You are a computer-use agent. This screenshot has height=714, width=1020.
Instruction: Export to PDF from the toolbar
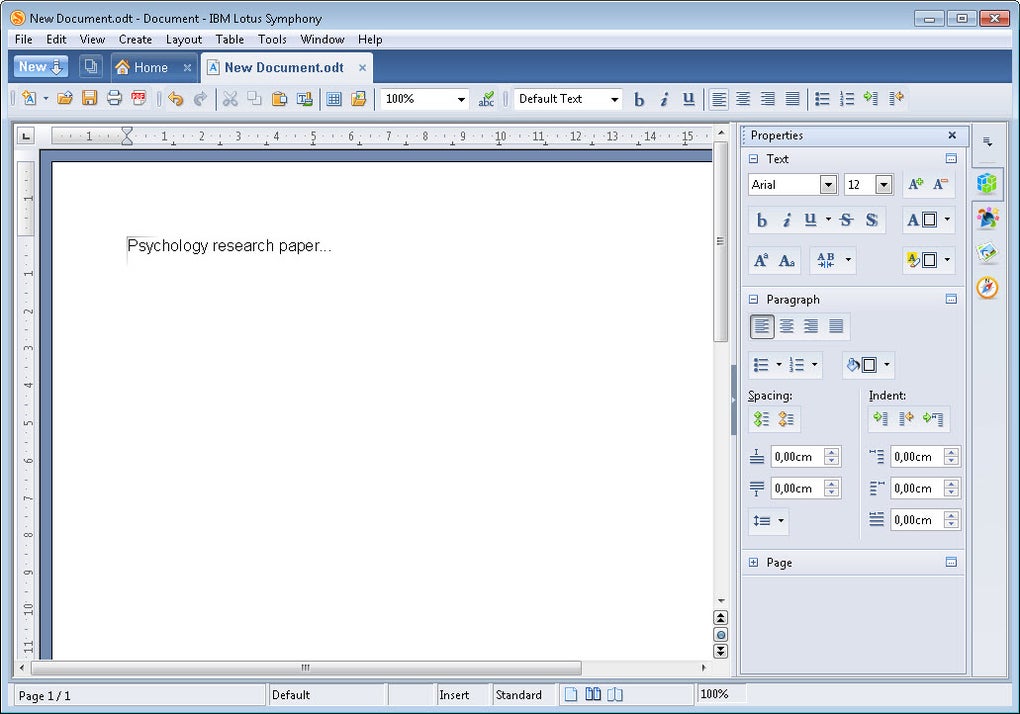(139, 99)
